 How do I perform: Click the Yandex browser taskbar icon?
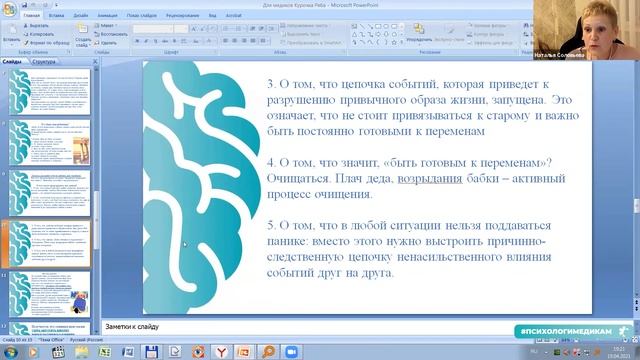(x=221, y=351)
